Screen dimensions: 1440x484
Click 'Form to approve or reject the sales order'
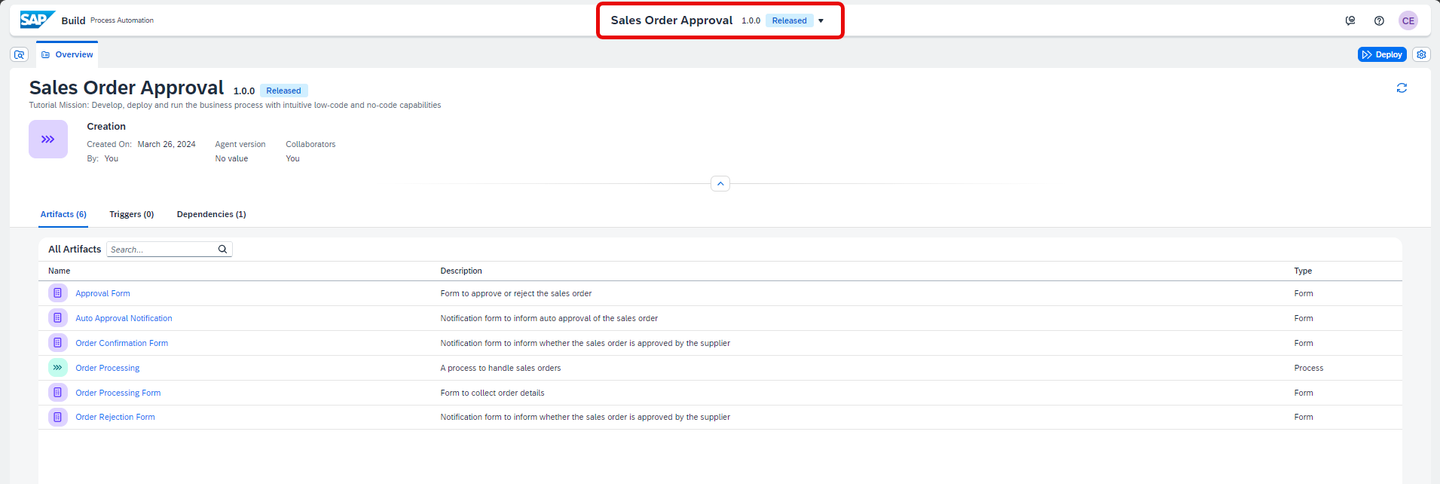(516, 293)
